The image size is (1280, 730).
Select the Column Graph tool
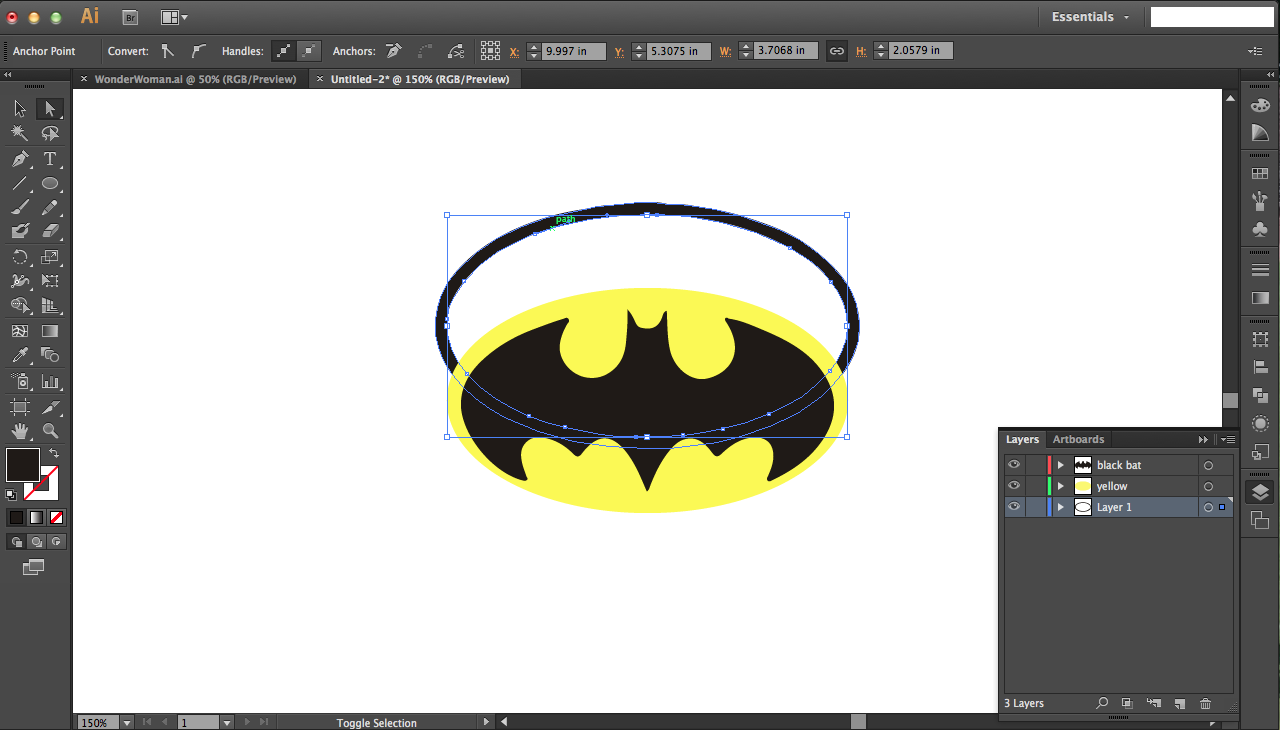click(50, 381)
